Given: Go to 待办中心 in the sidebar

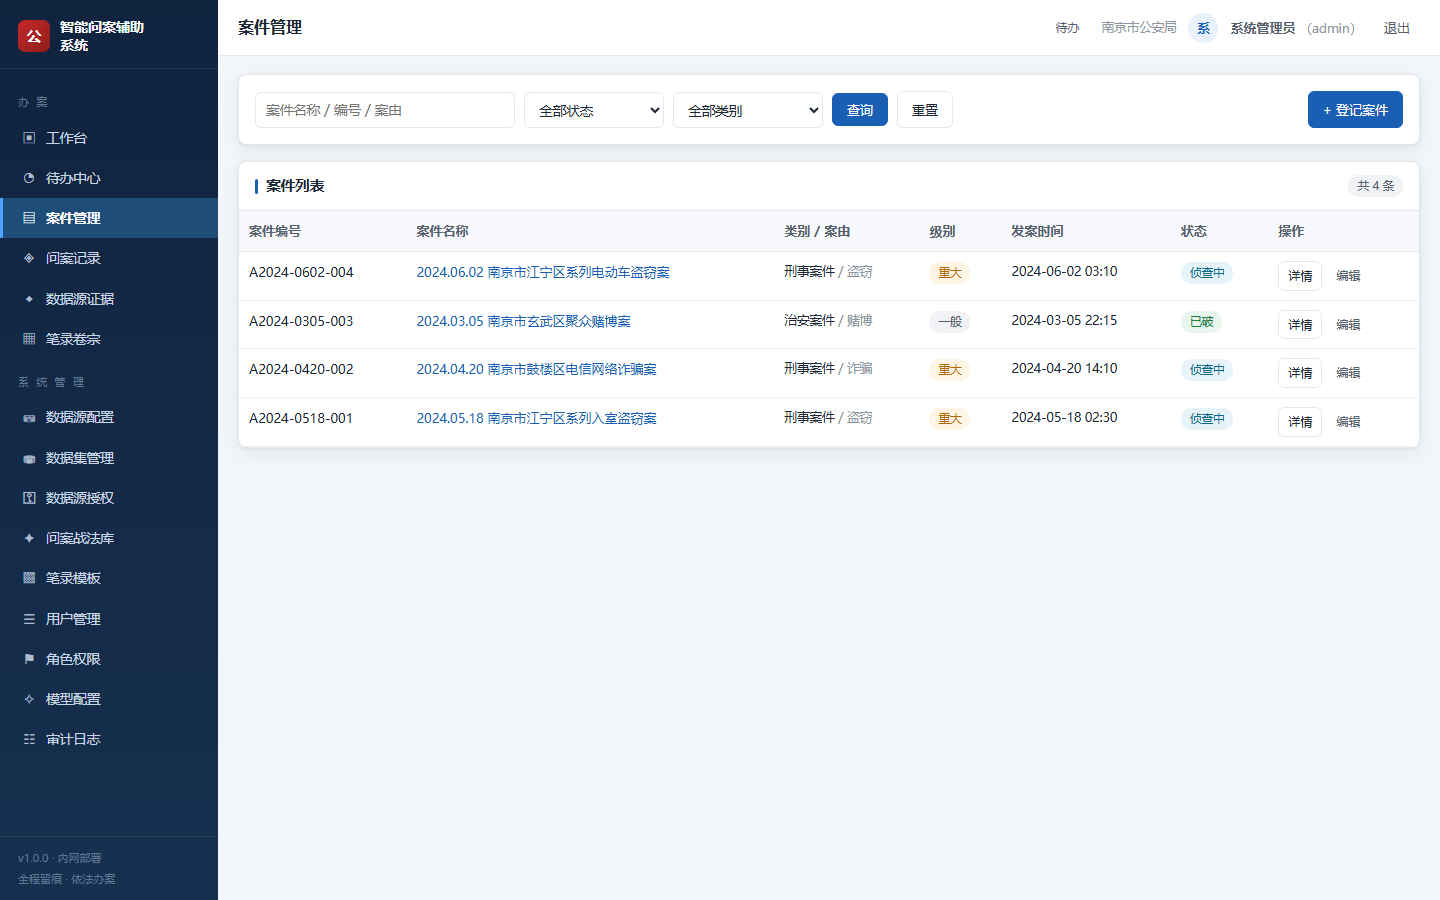Looking at the screenshot, I should [x=109, y=178].
